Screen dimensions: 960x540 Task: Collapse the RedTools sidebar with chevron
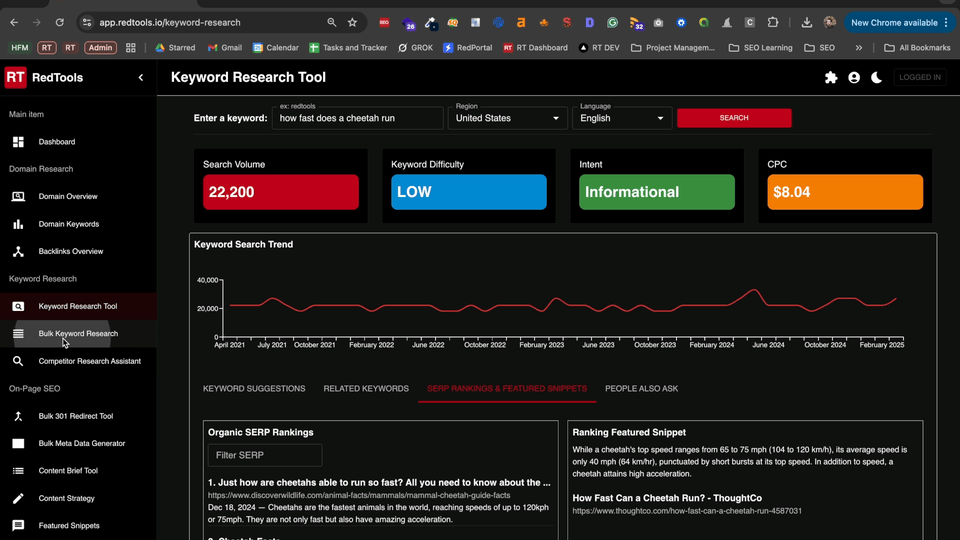tap(141, 77)
